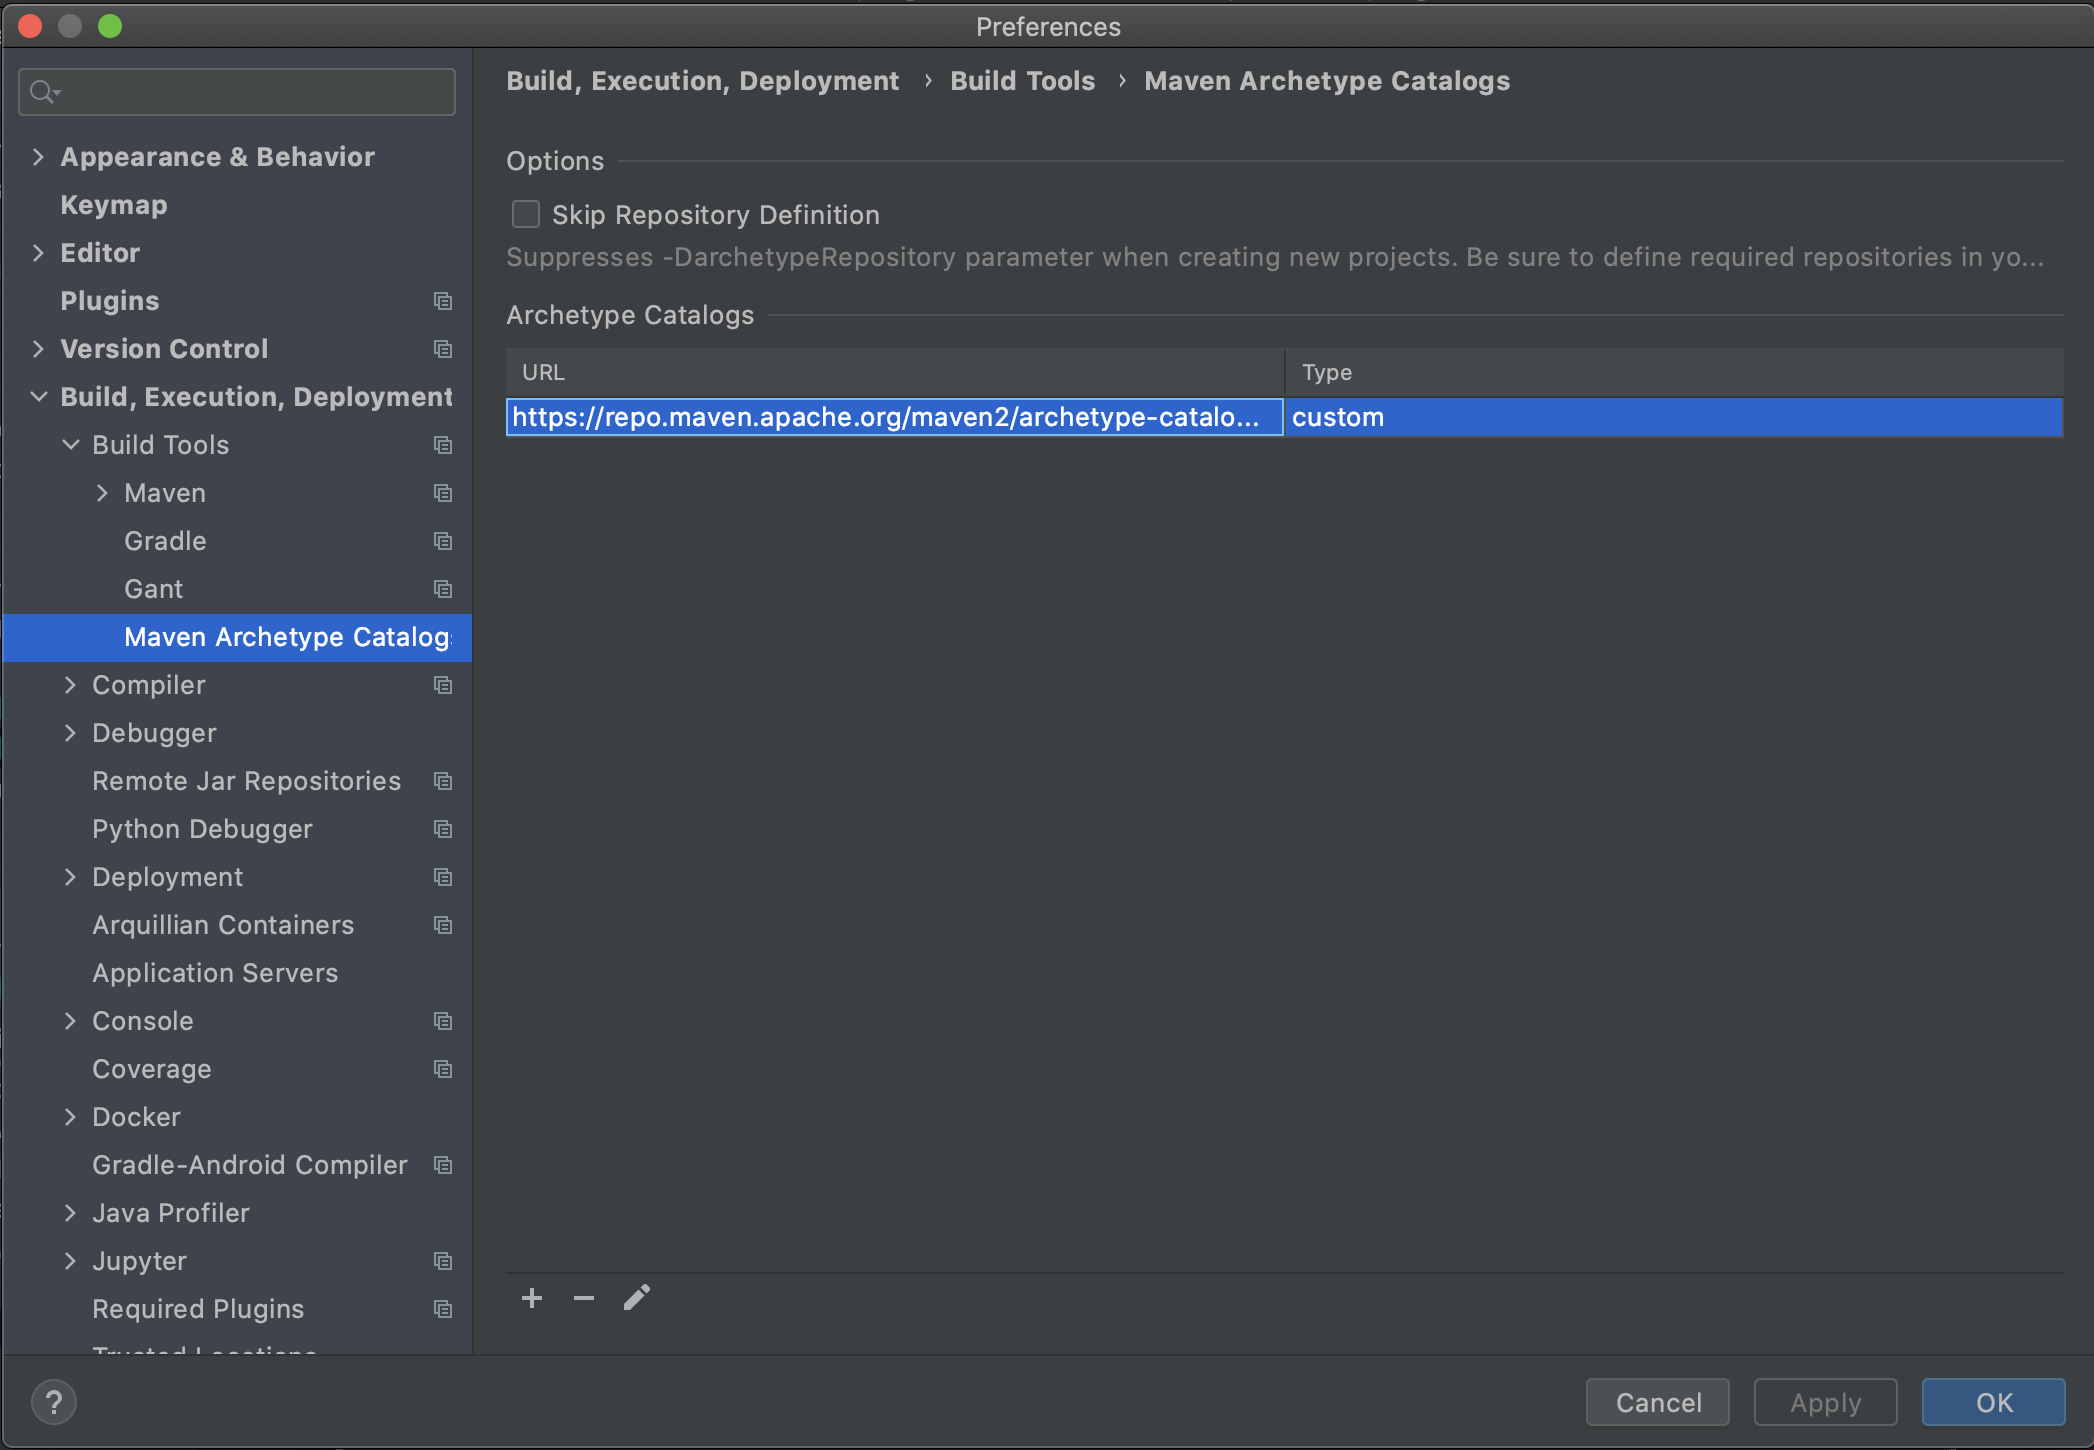Click project-level icon next to Build Tools
Screen dimensions: 2094x1450
click(x=443, y=445)
